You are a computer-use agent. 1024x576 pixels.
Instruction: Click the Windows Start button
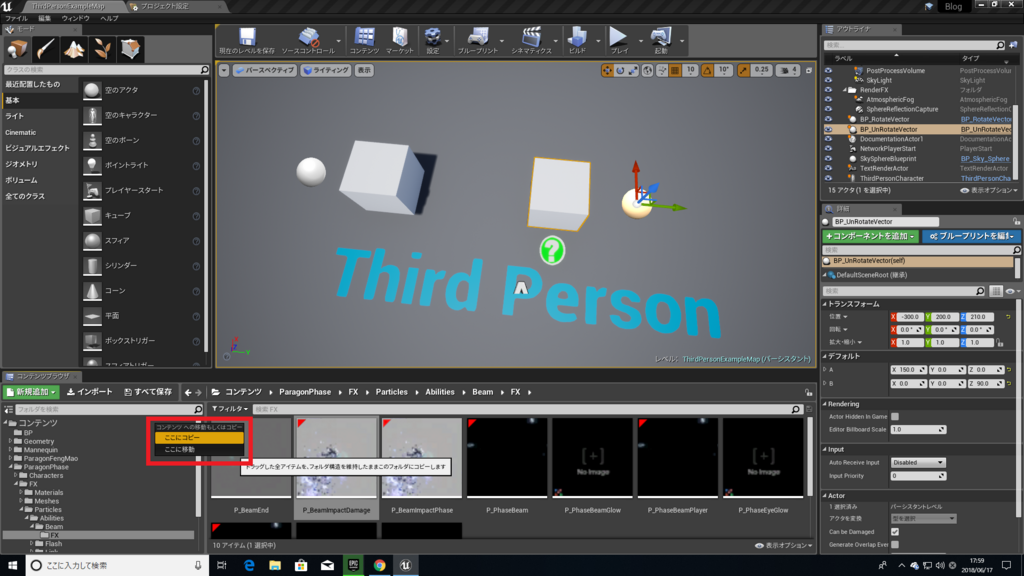coord(12,566)
